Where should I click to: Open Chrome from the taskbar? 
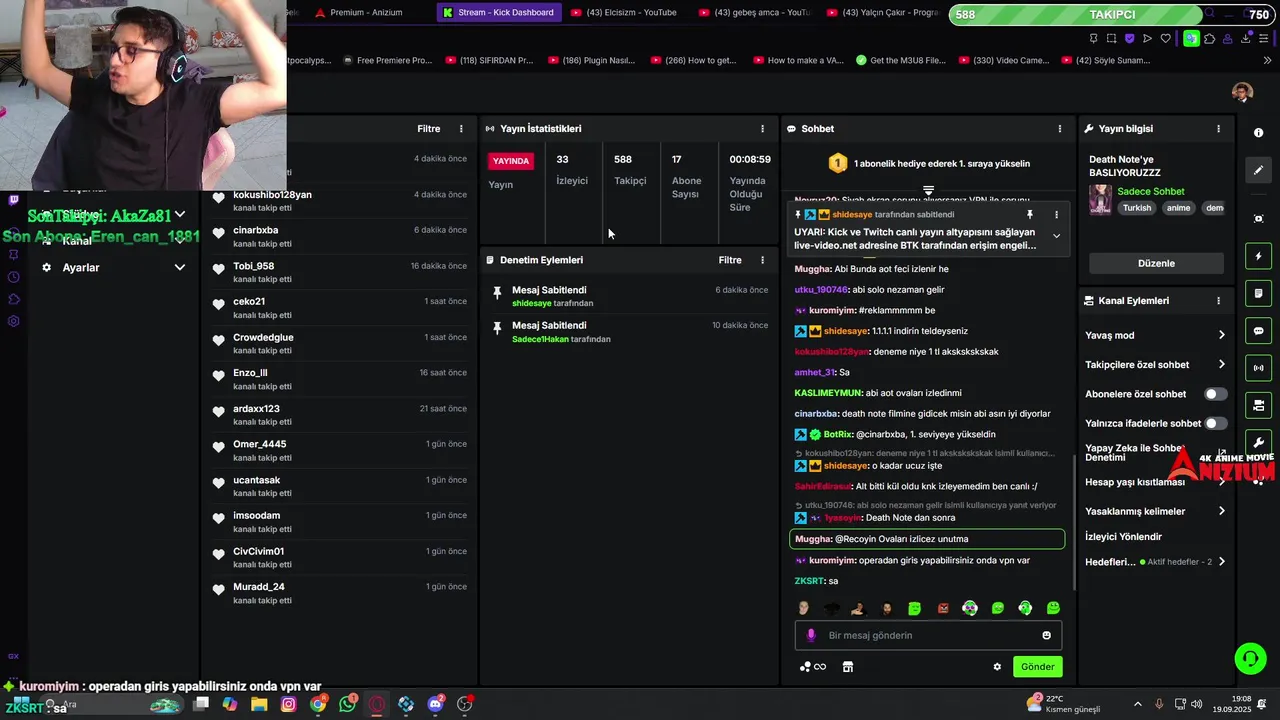click(x=318, y=704)
